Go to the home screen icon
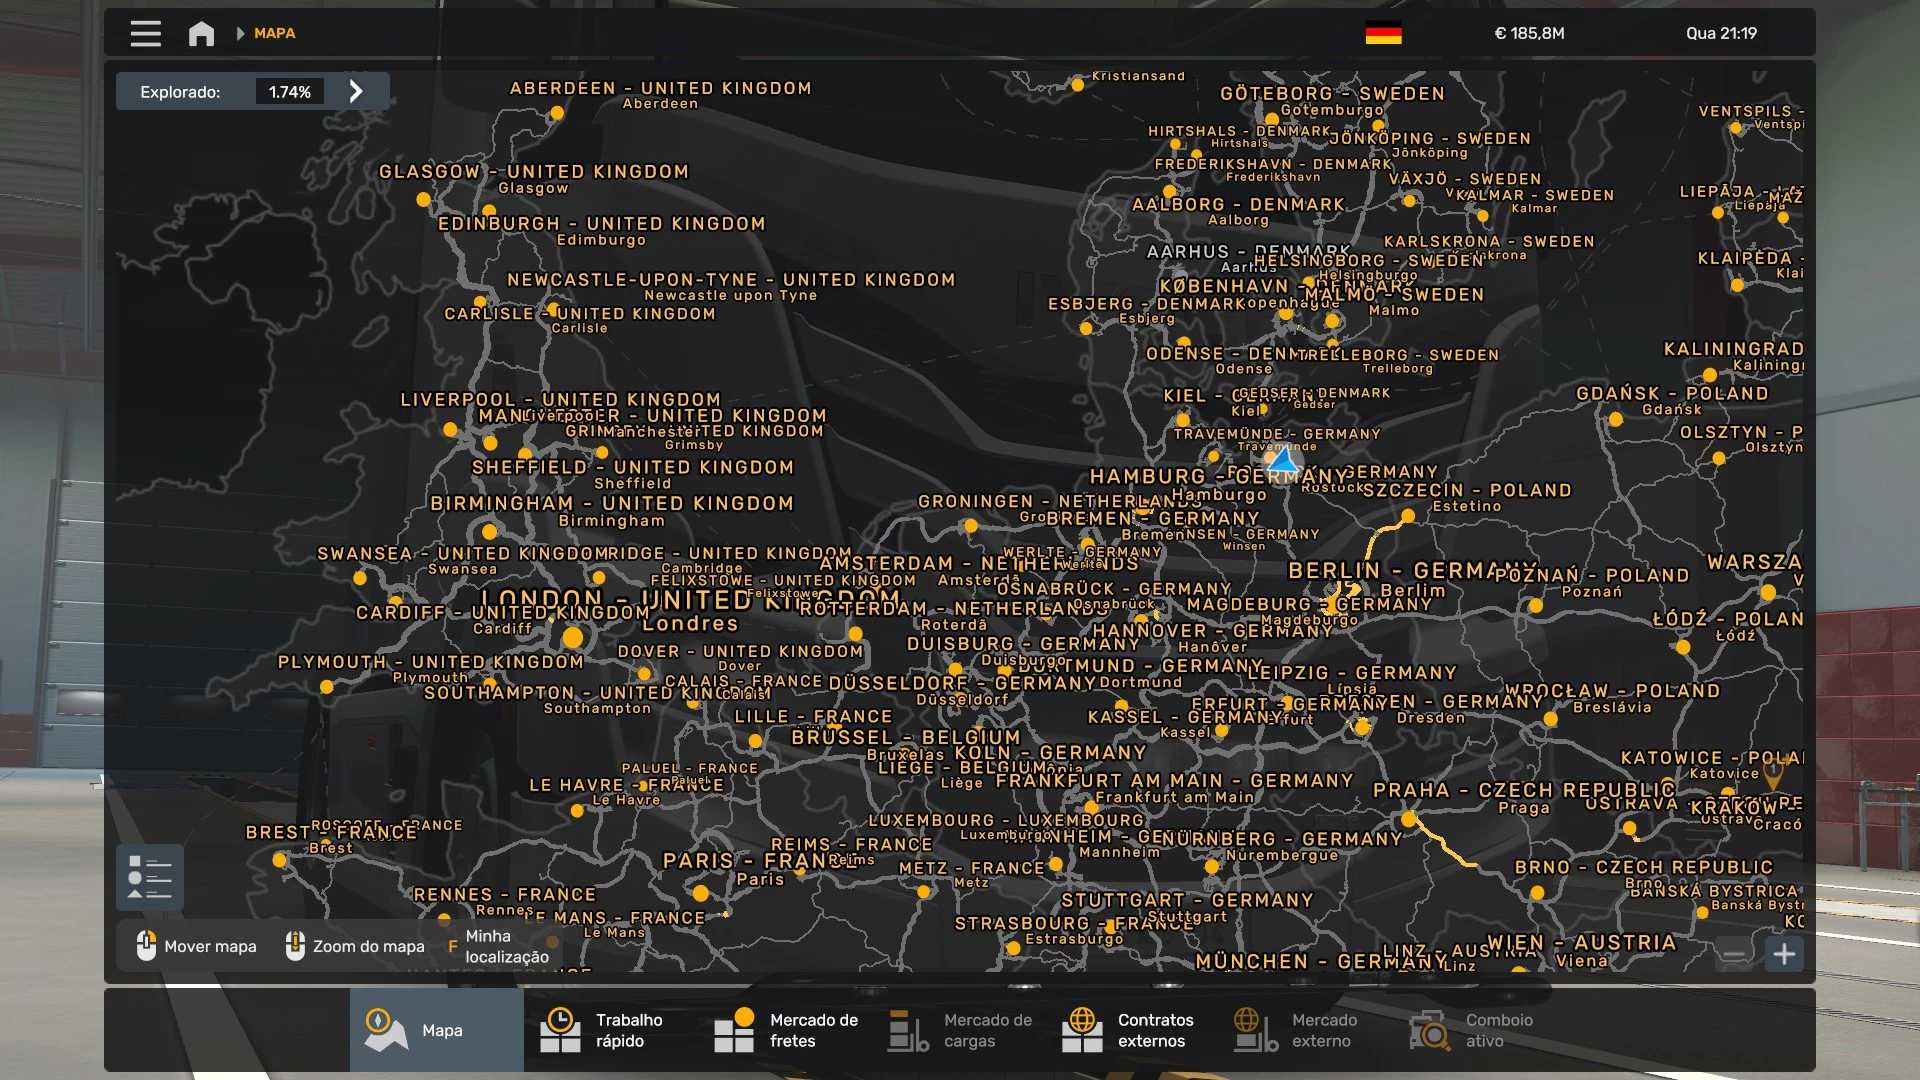Screen dimensions: 1920x1080 pyautogui.click(x=201, y=34)
